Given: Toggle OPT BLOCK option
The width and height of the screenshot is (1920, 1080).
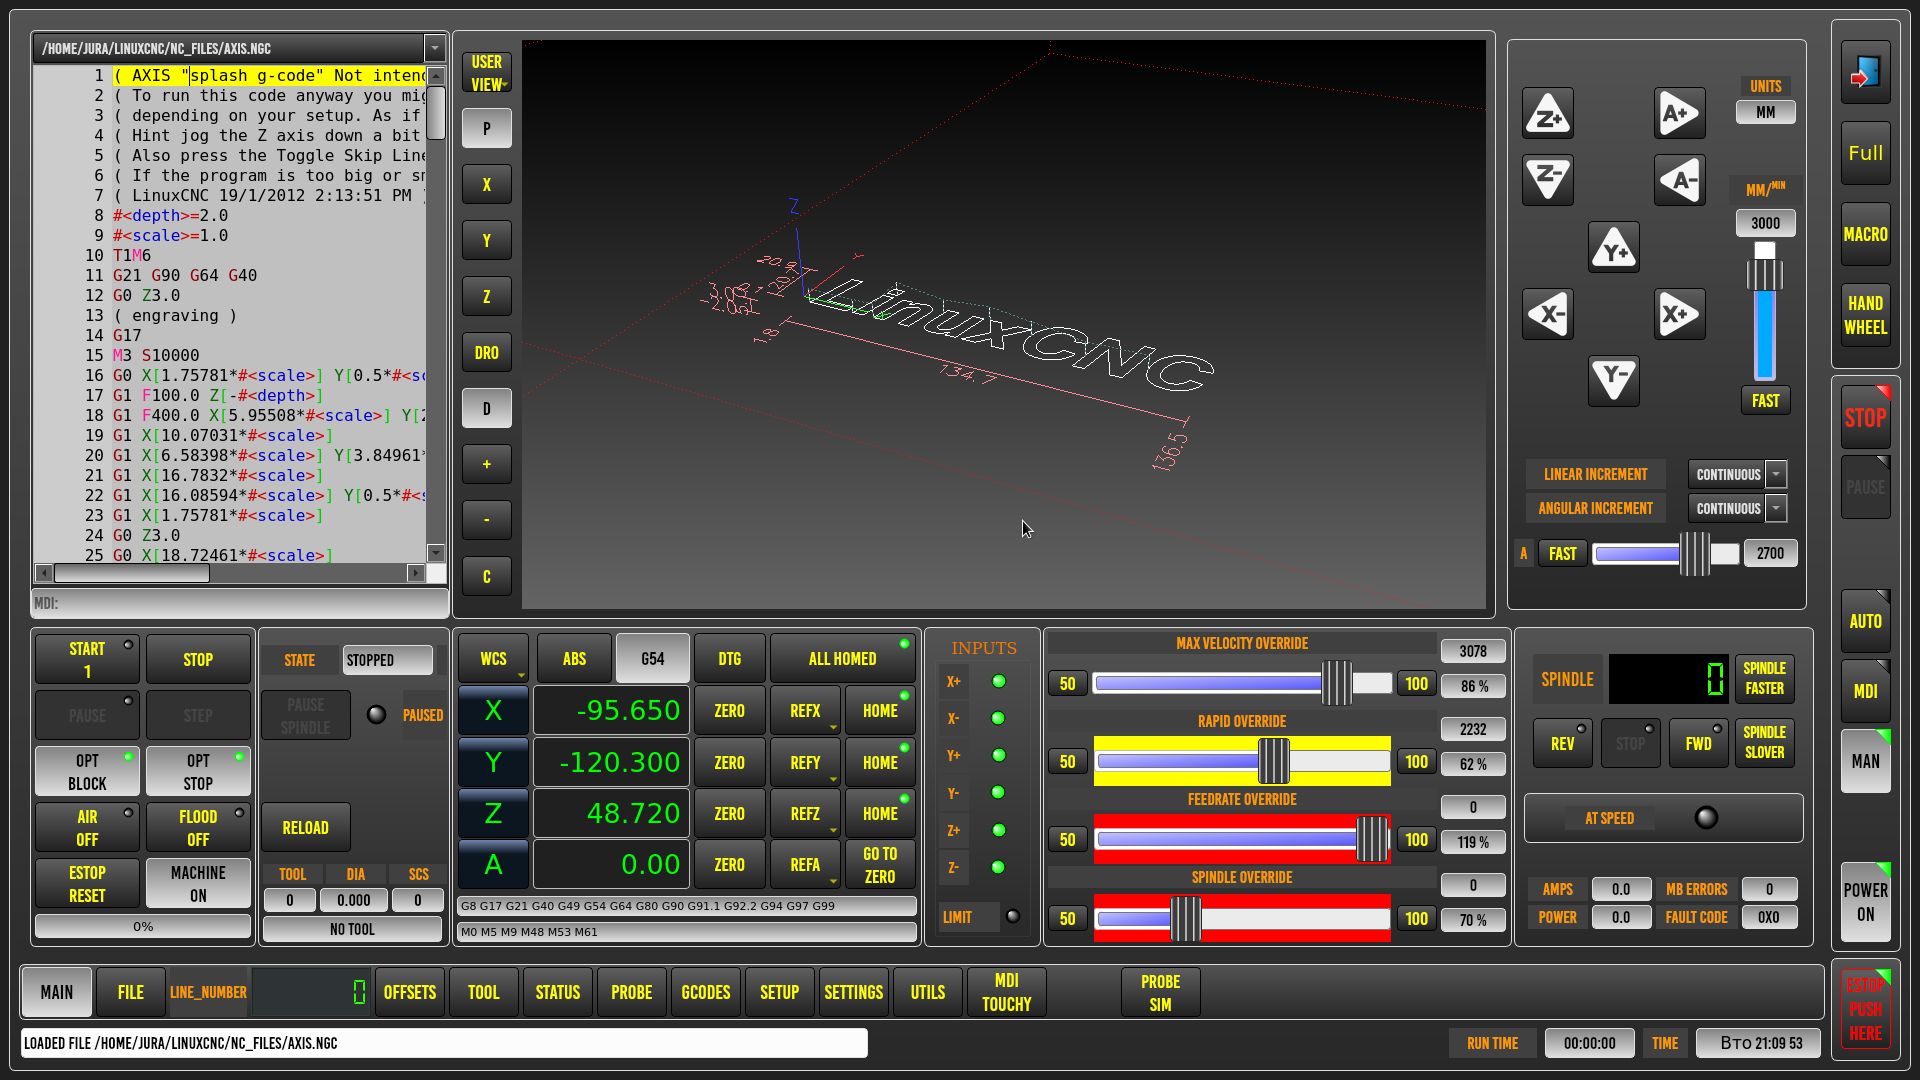Looking at the screenshot, I should pyautogui.click(x=87, y=772).
